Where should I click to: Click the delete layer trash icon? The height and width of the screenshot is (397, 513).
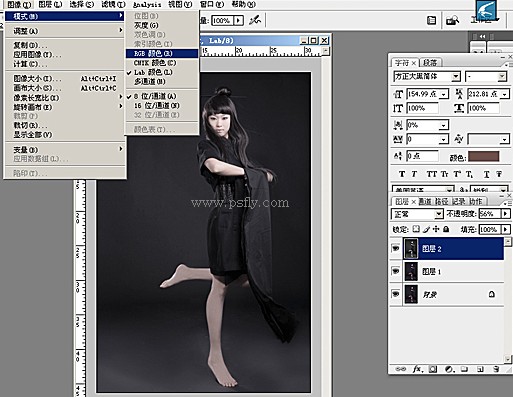click(496, 369)
